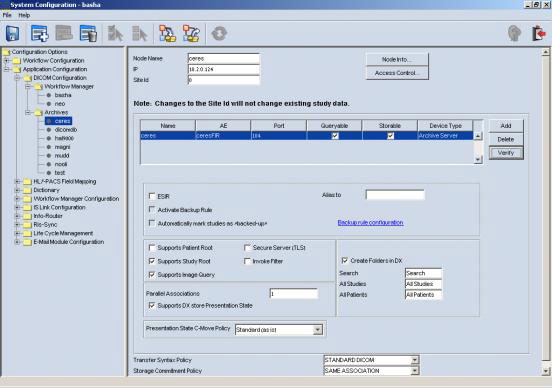Click the delete node trash toolbar icon
The image size is (552, 388).
coord(88,33)
